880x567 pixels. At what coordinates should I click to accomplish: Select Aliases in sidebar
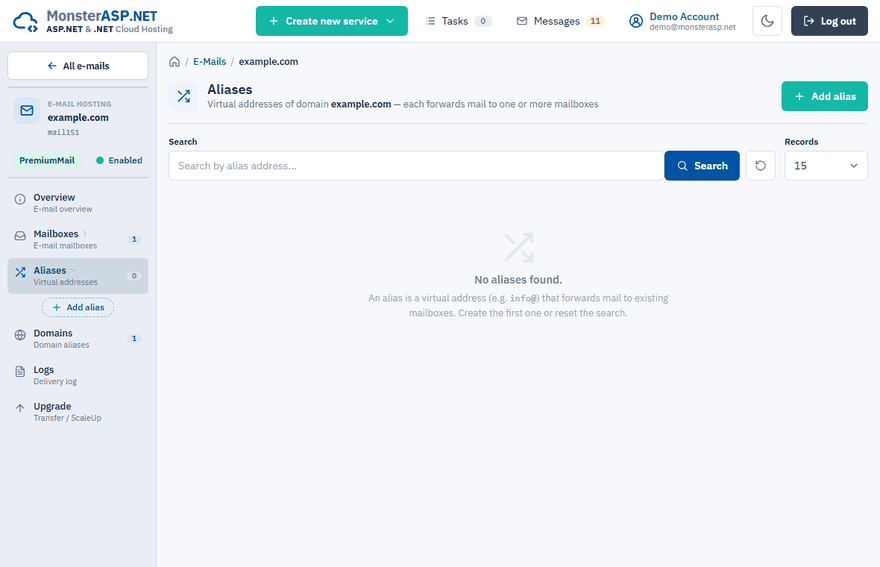[78, 276]
